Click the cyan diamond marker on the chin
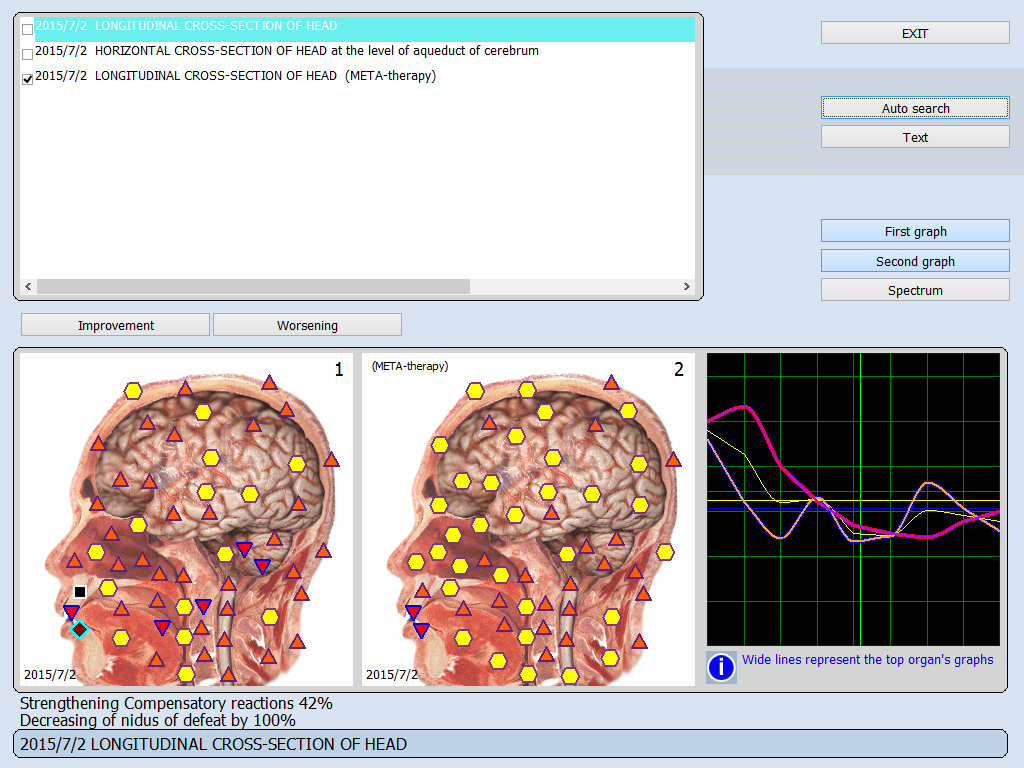Viewport: 1024px width, 768px height. point(79,630)
